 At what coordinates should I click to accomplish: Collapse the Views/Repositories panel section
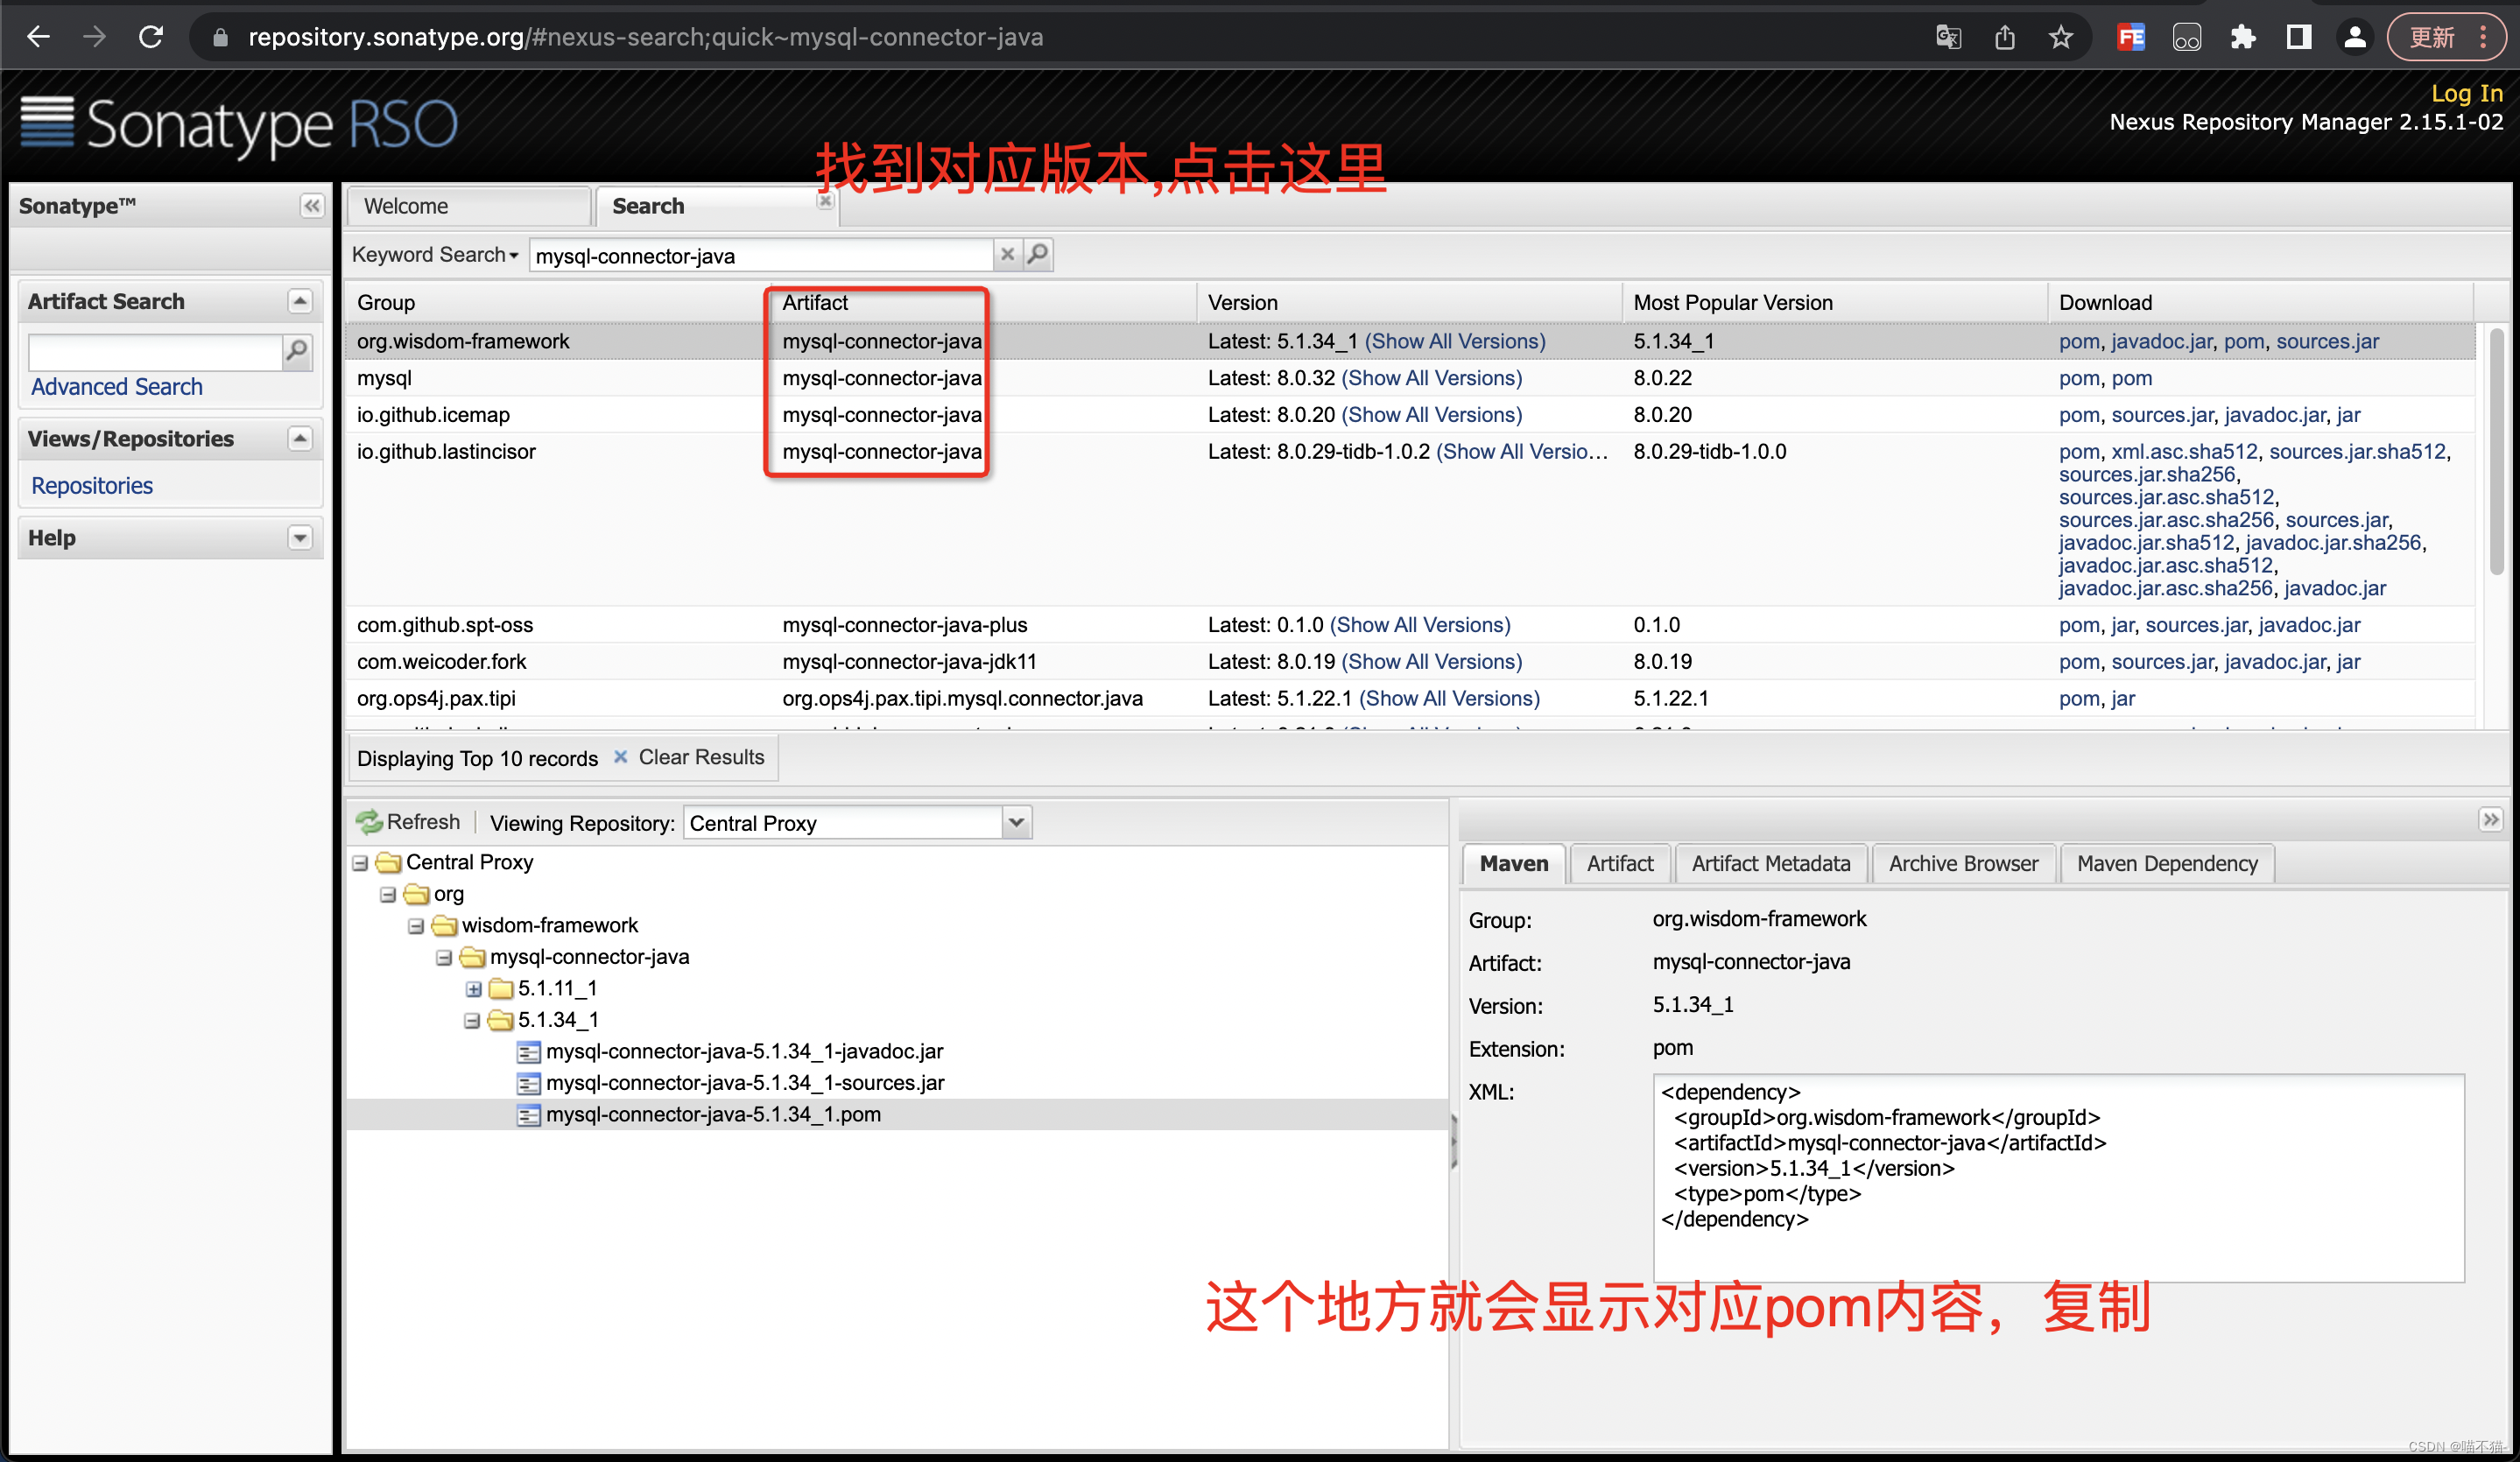click(x=299, y=439)
